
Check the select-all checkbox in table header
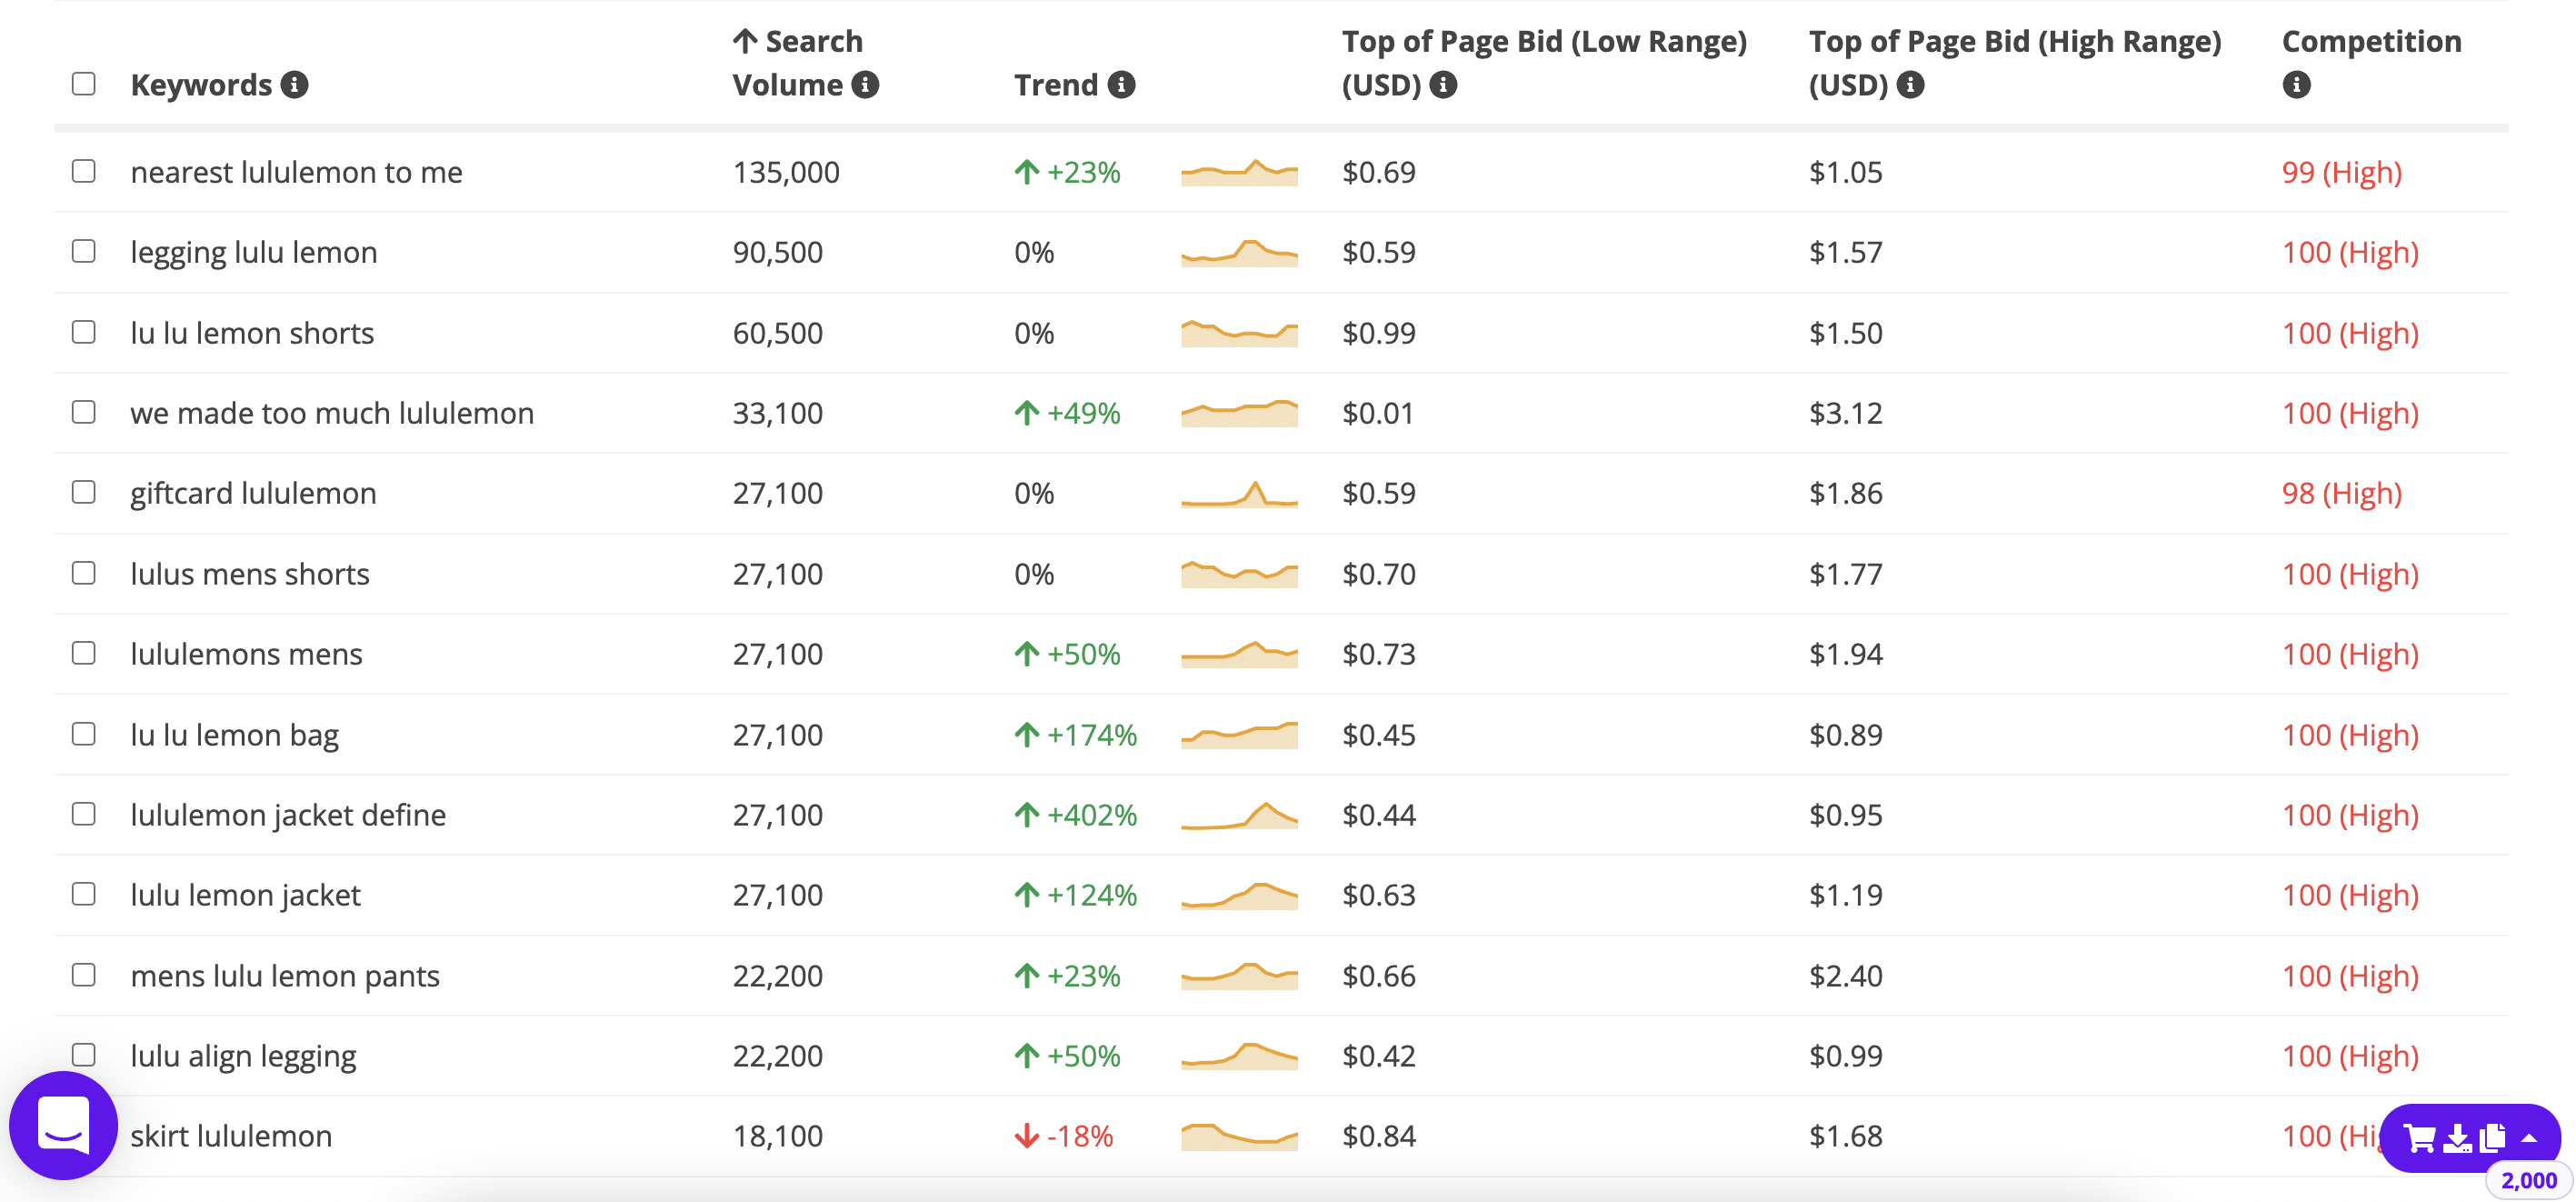83,85
